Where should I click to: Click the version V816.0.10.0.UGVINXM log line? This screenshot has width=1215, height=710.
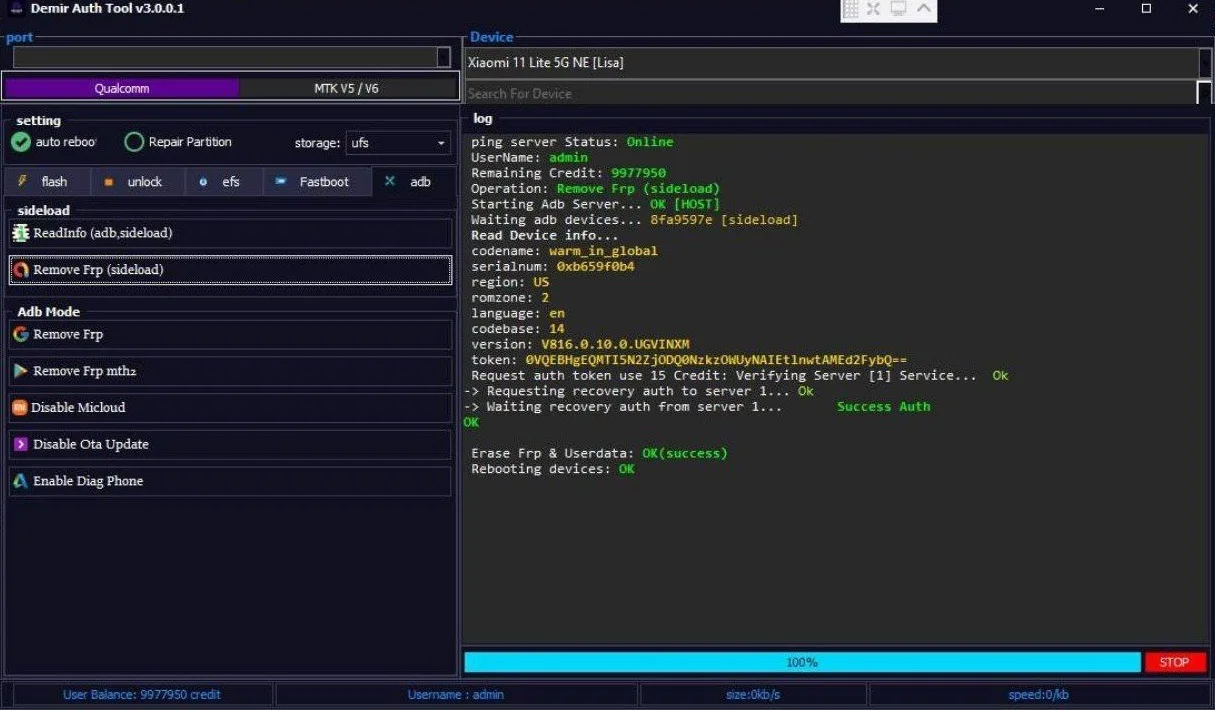click(x=580, y=344)
